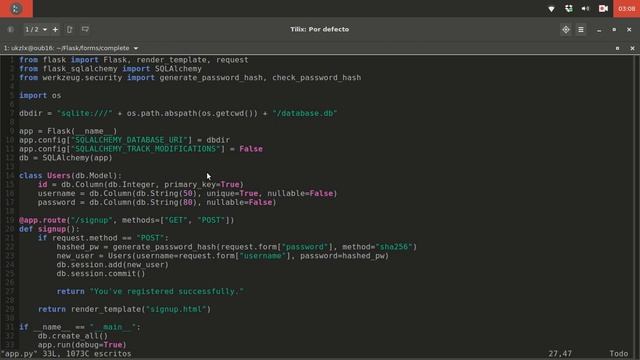Click the find-in-terminal icon in header

[x=566, y=29]
